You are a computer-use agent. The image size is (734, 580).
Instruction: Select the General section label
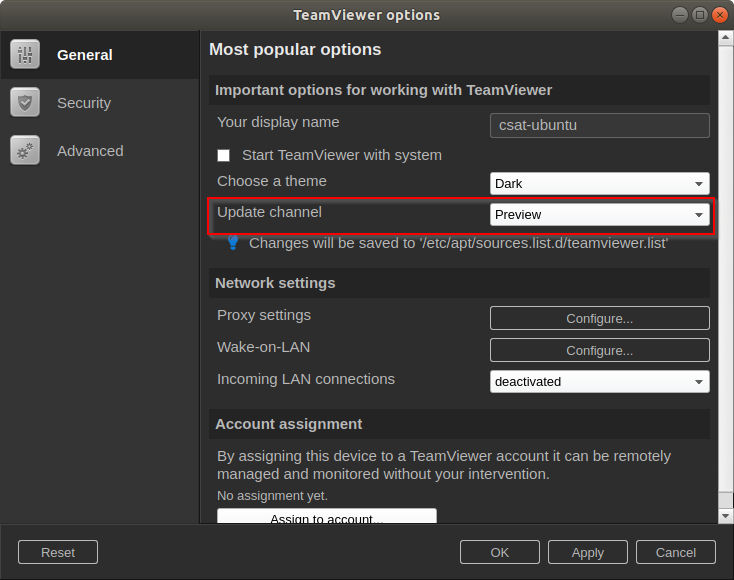click(x=85, y=55)
